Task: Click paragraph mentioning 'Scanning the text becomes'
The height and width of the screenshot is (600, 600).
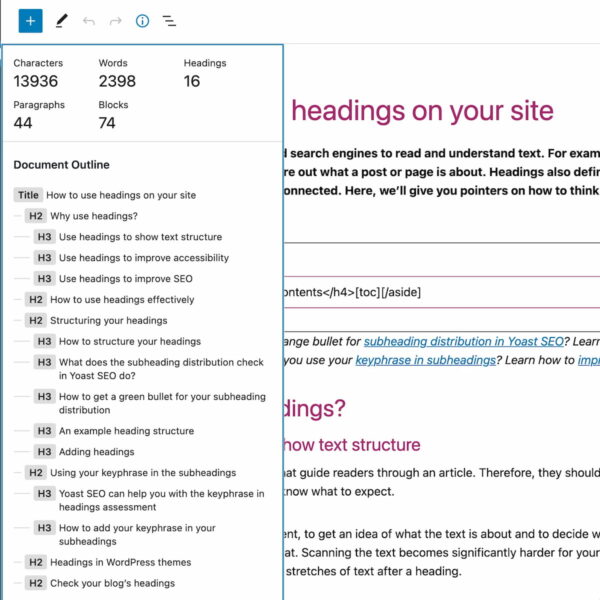Action: click(x=442, y=553)
